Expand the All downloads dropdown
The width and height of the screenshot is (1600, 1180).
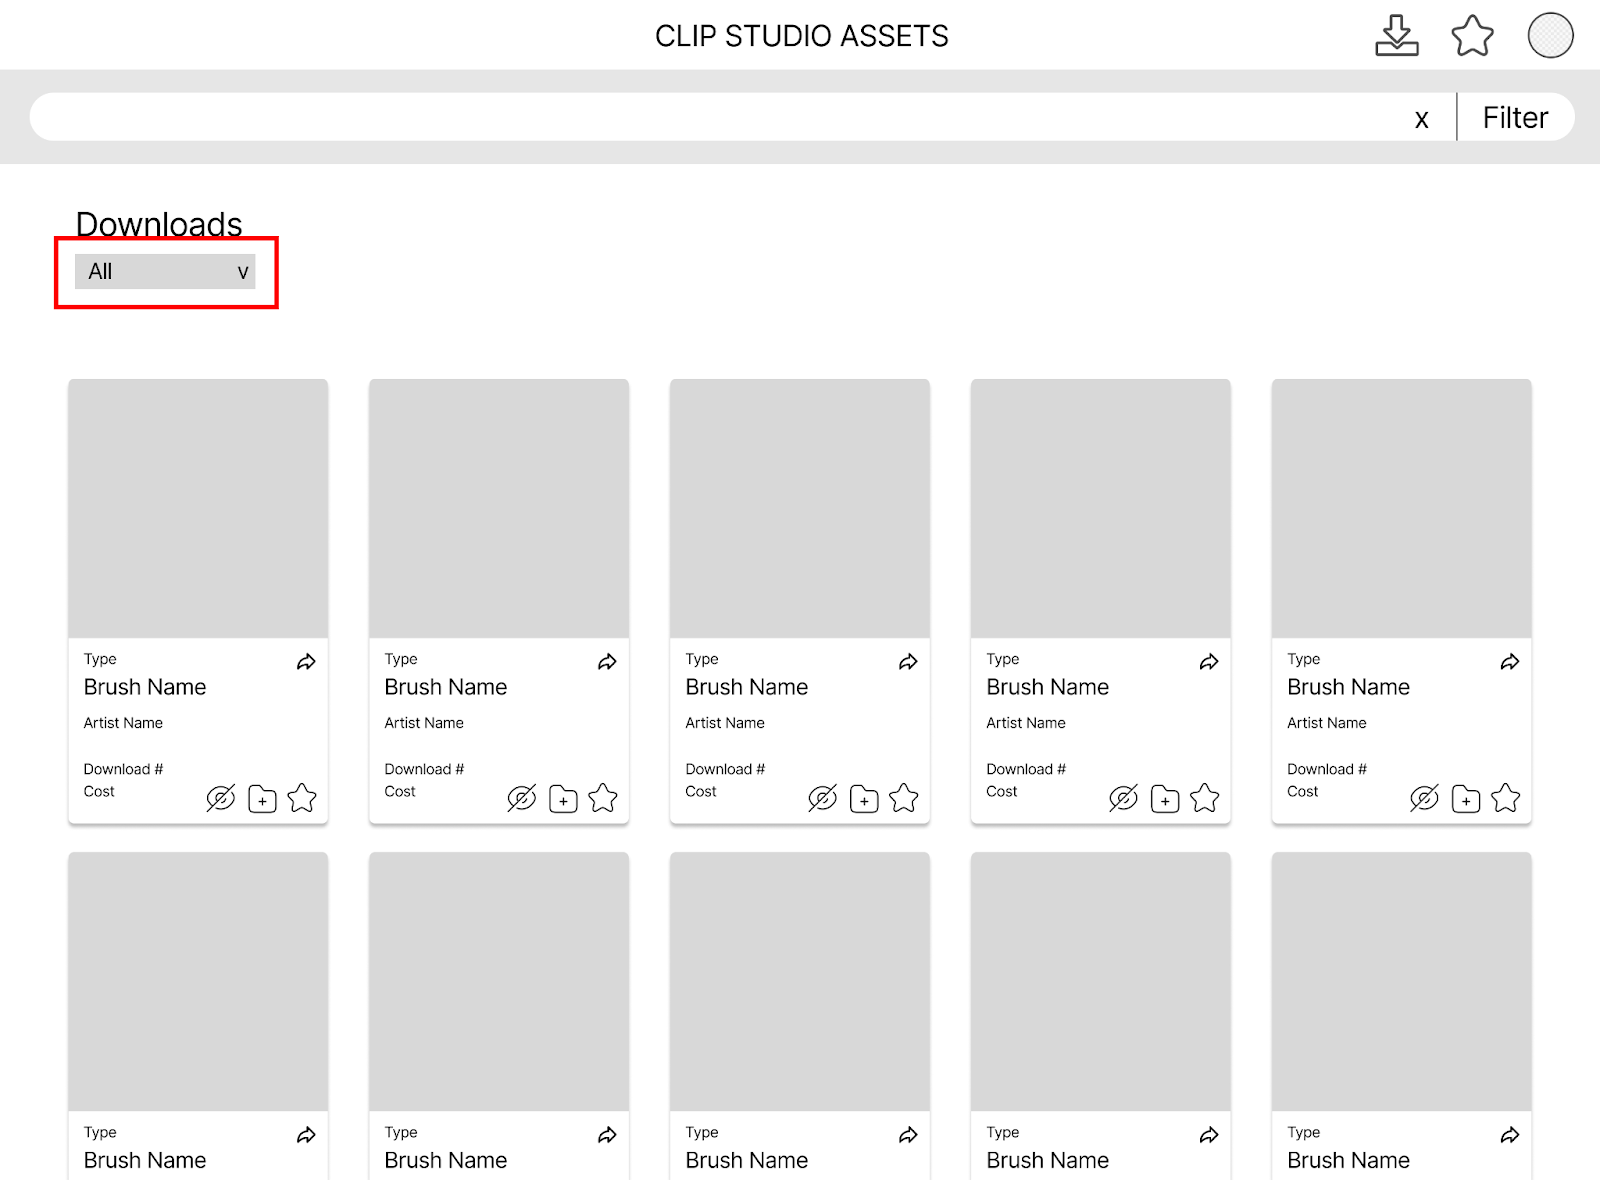pyautogui.click(x=165, y=271)
